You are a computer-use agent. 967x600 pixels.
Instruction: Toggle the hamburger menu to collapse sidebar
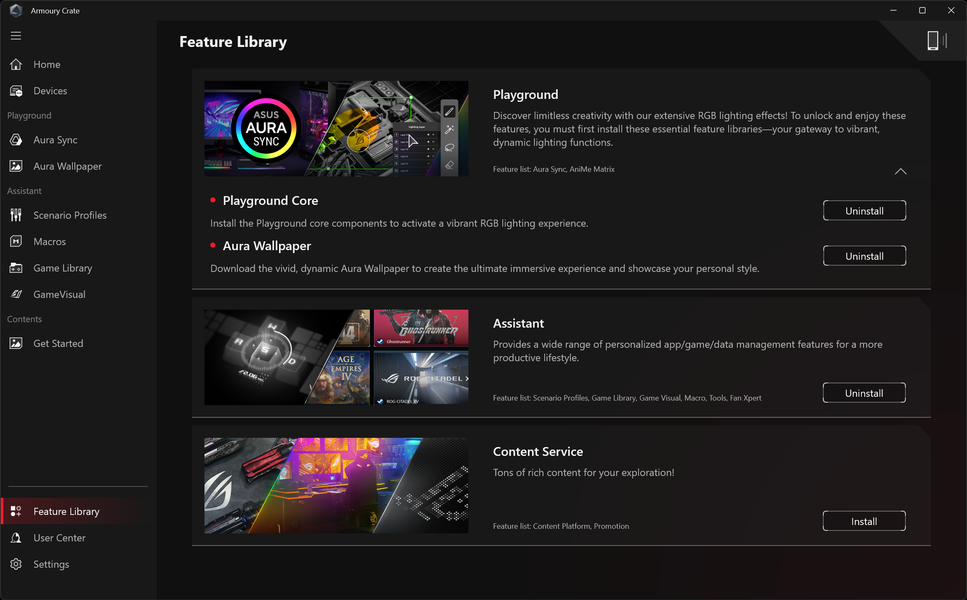pos(16,36)
